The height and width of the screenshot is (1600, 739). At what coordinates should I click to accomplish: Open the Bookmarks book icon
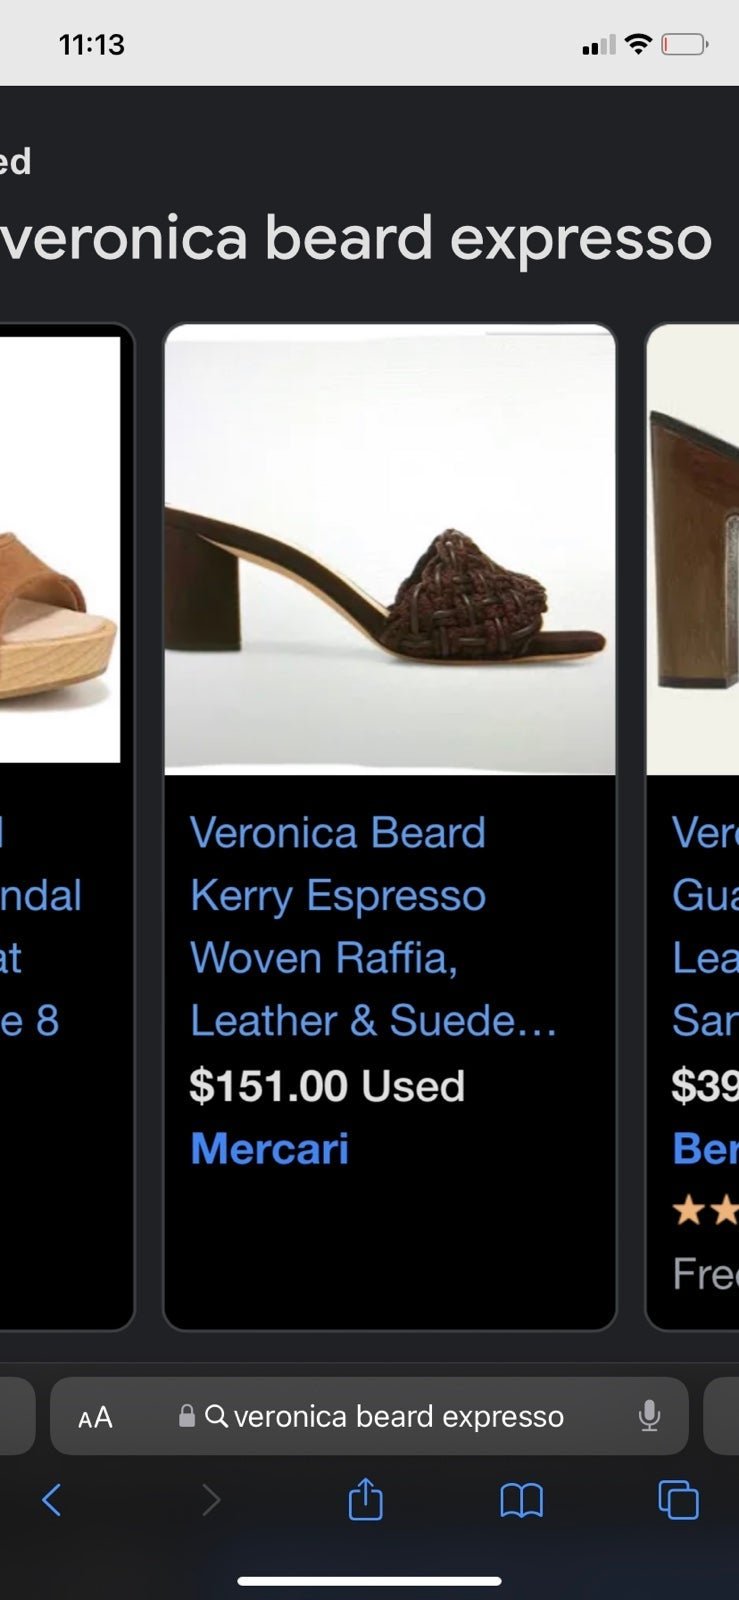click(x=521, y=1500)
